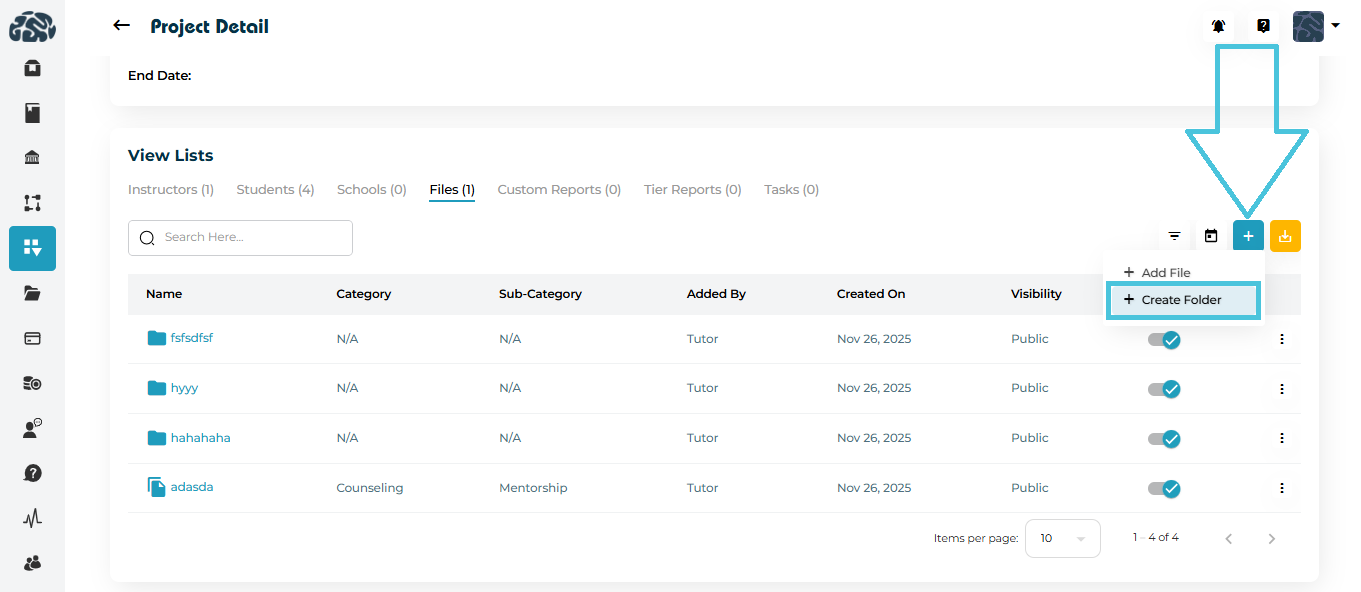Open the notifications bell icon
Screen dimensions: 1361x592
coord(1218,27)
